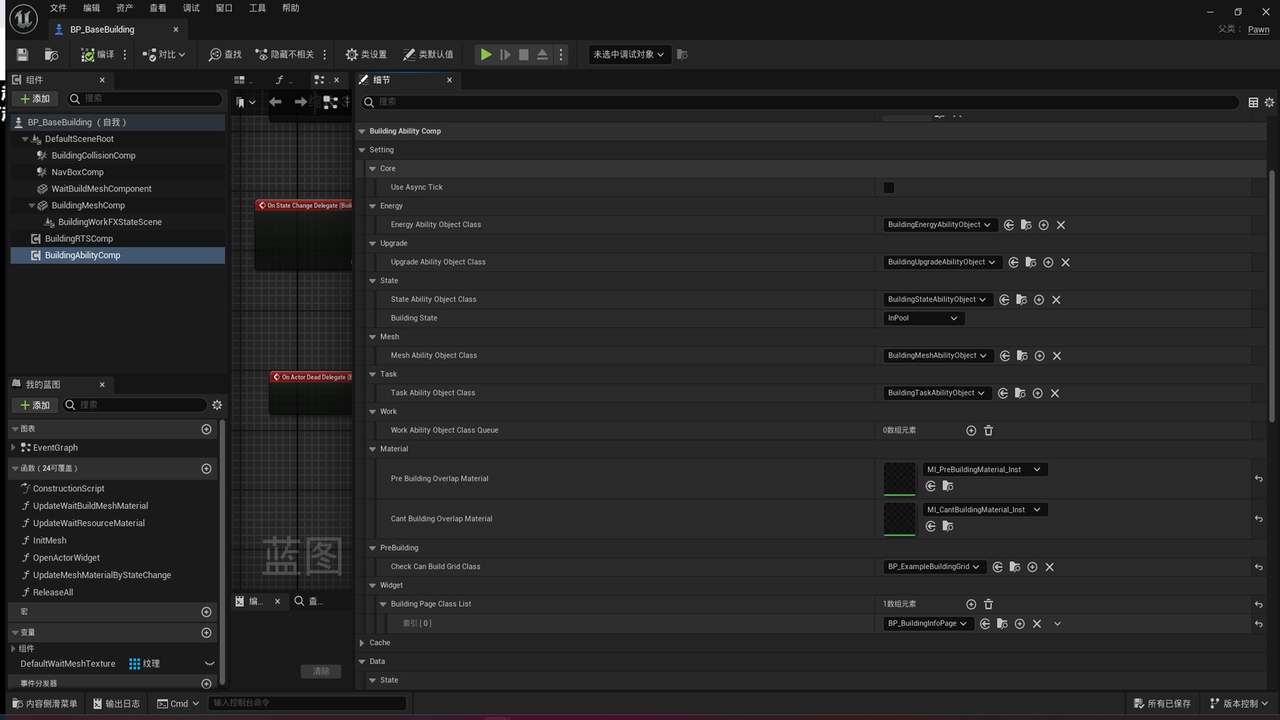The width and height of the screenshot is (1280, 720).
Task: Click the MI_PreBuildingMaterial_Inst material thumbnail
Action: point(900,479)
